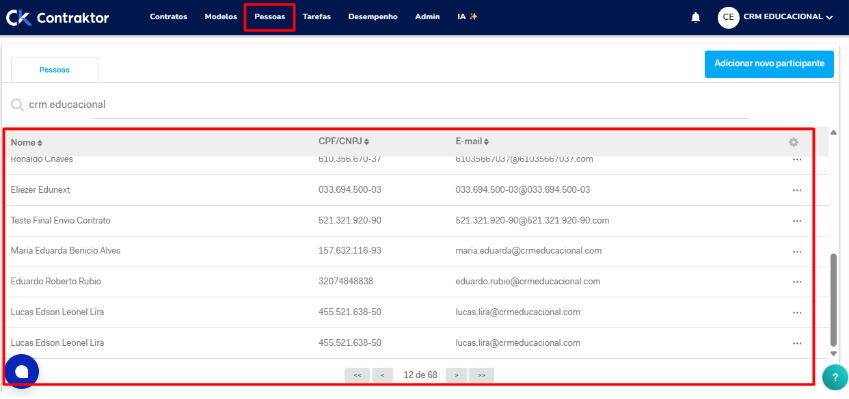Go to next page of results
The height and width of the screenshot is (399, 849).
[x=456, y=375]
